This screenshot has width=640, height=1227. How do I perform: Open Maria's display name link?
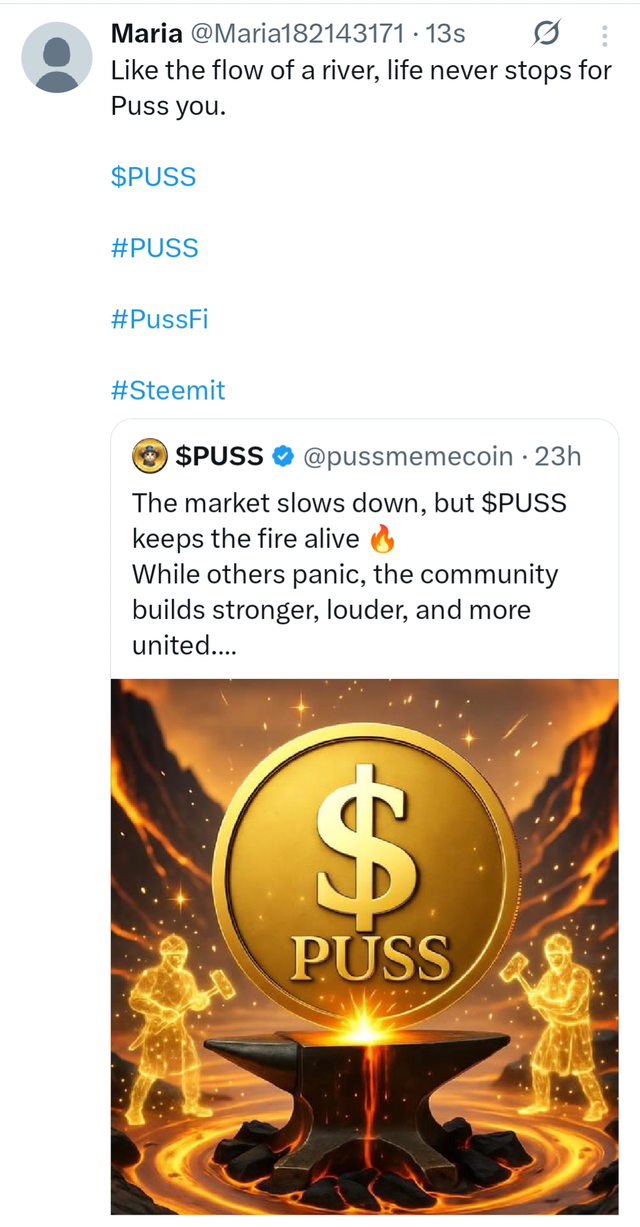(x=146, y=34)
